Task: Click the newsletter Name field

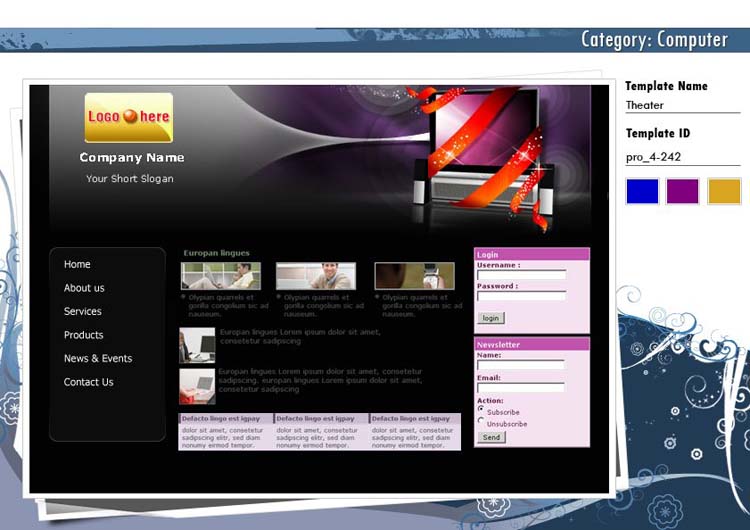Action: point(520,365)
